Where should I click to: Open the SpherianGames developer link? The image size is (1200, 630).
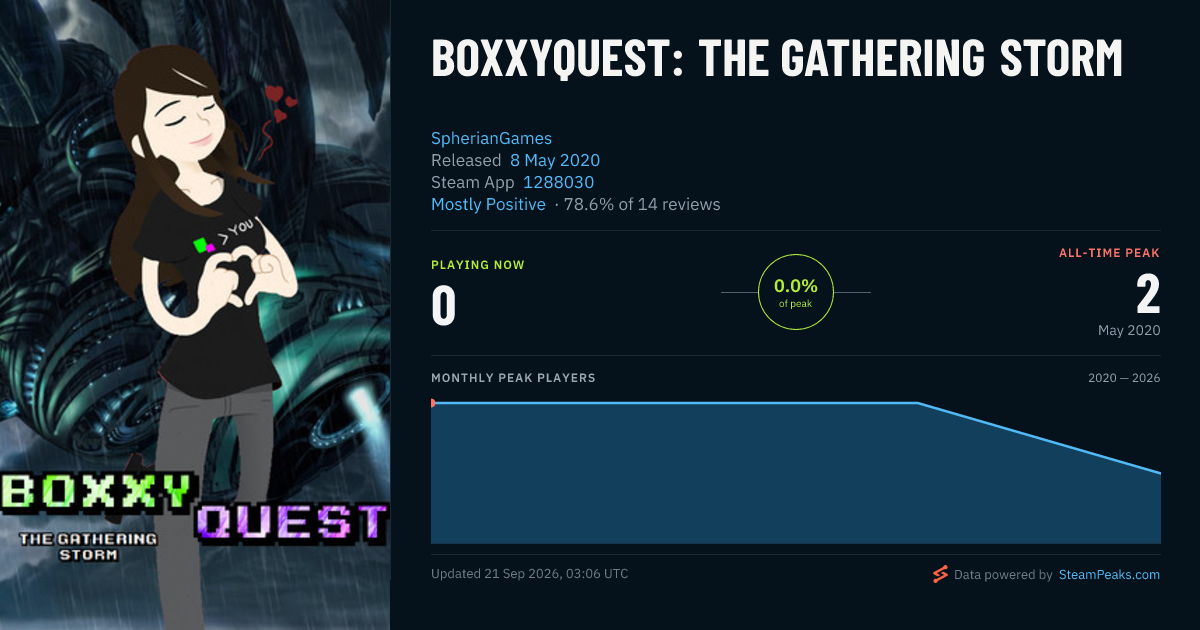[491, 138]
